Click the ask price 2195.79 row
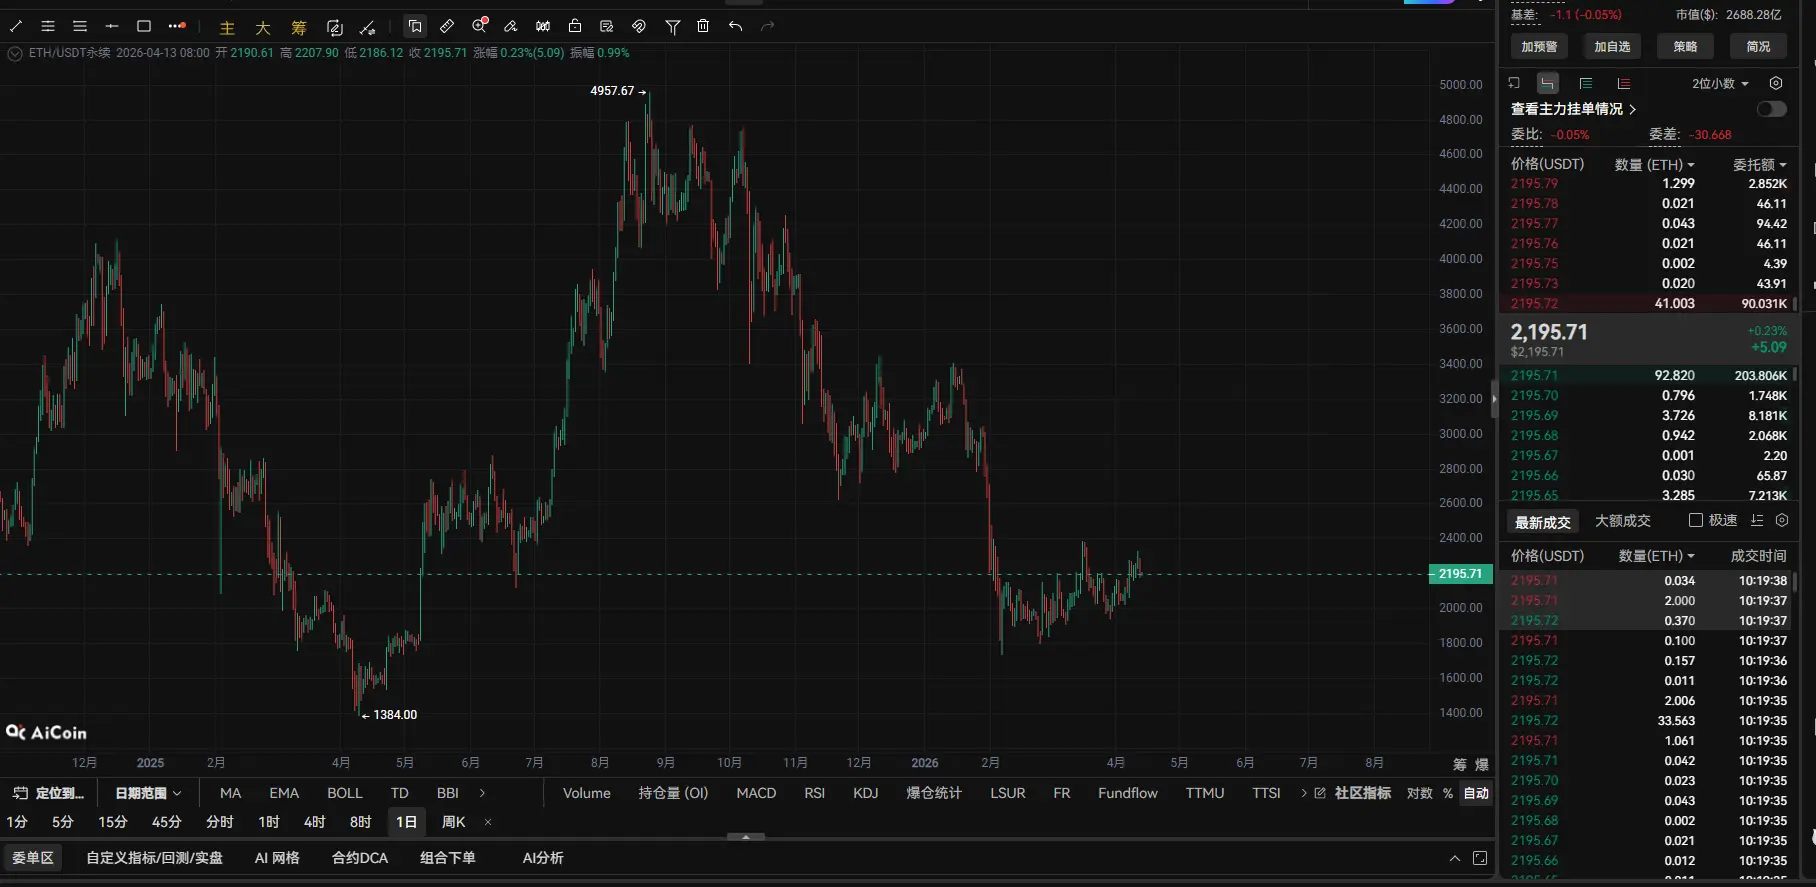 1648,184
